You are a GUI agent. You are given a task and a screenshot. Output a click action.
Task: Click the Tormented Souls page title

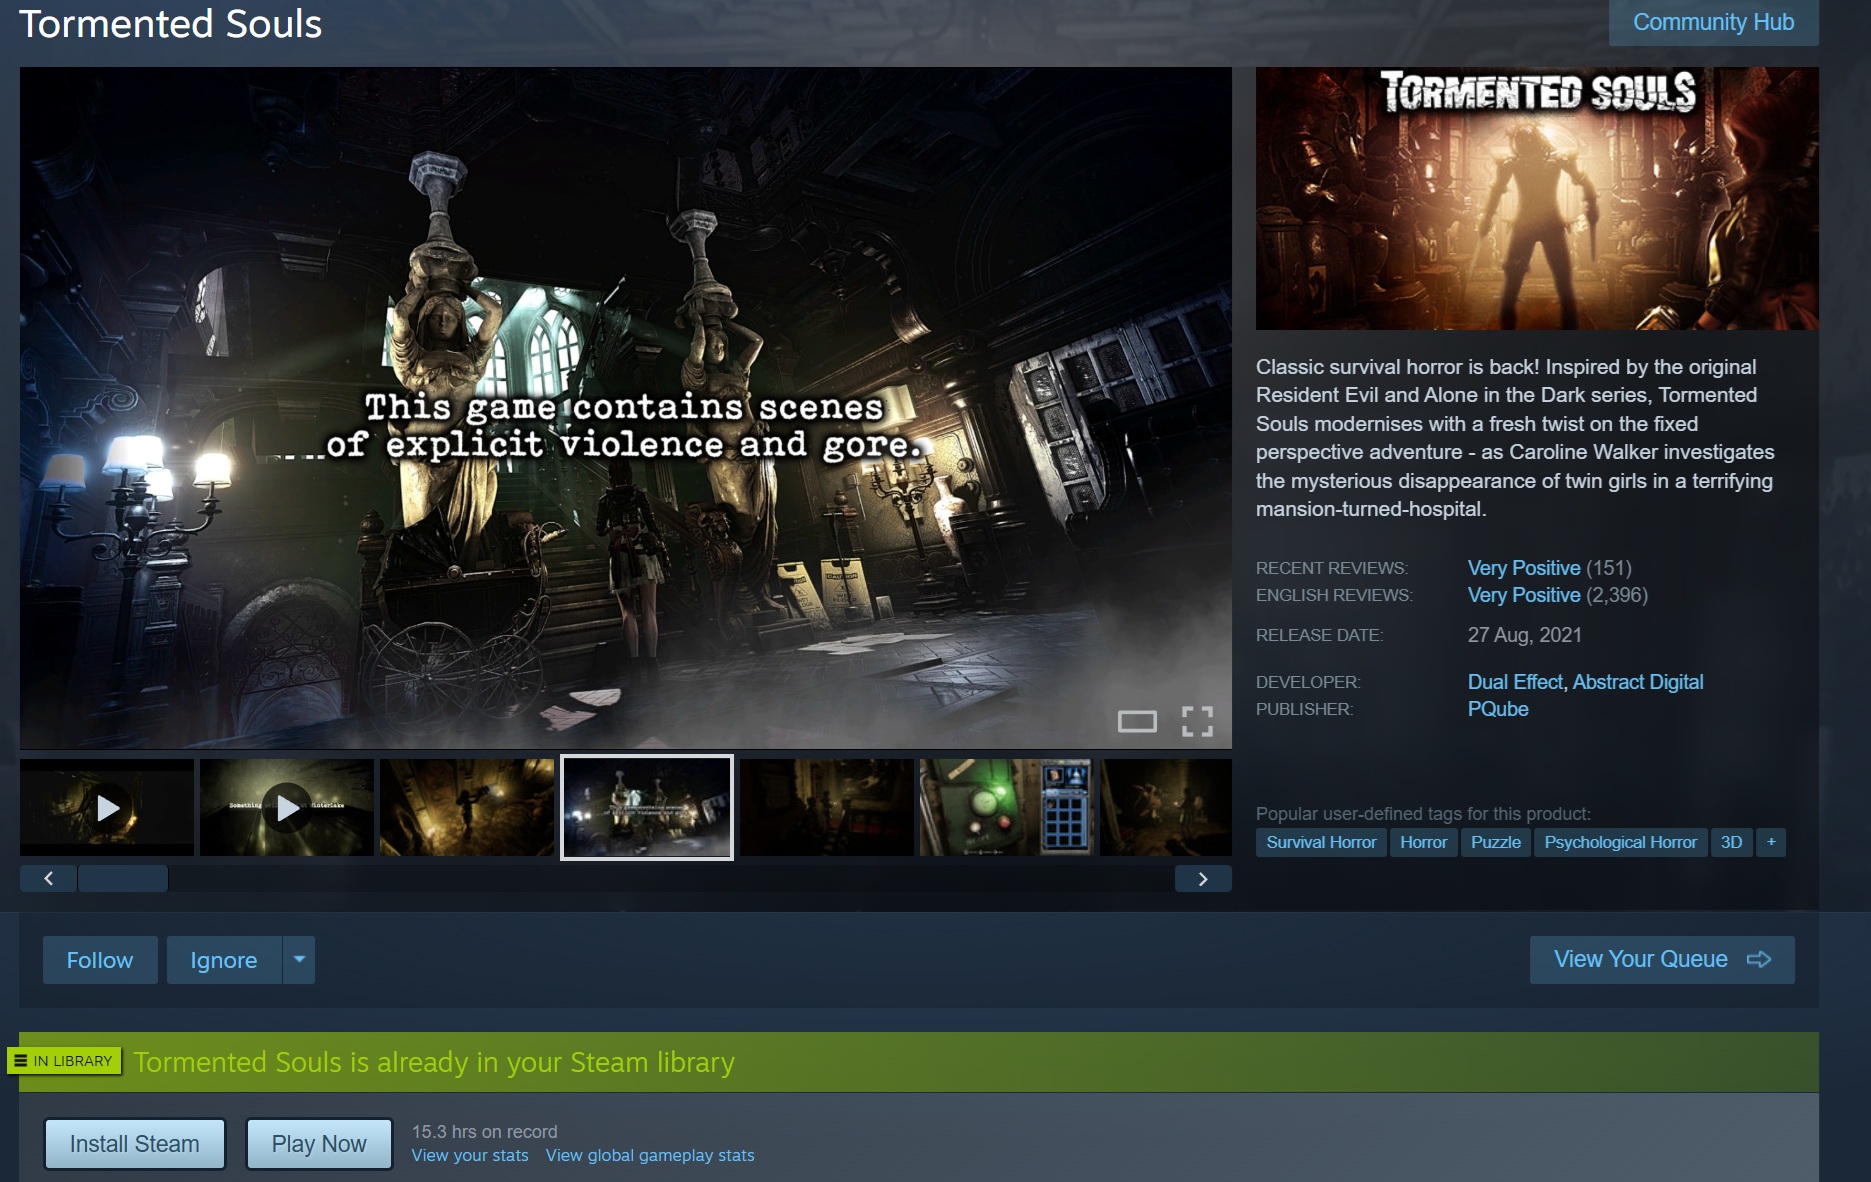171,23
